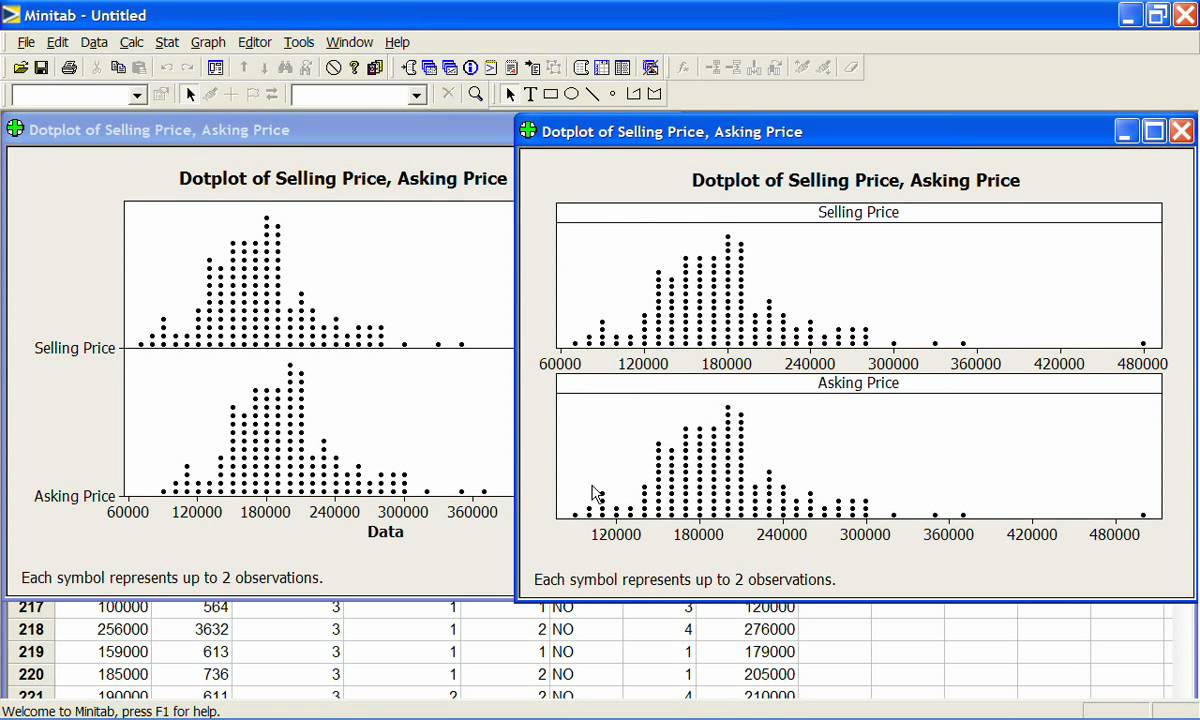The image size is (1200, 720).
Task: Click the 'Asking Price' panel header in front graph
Action: 858,383
